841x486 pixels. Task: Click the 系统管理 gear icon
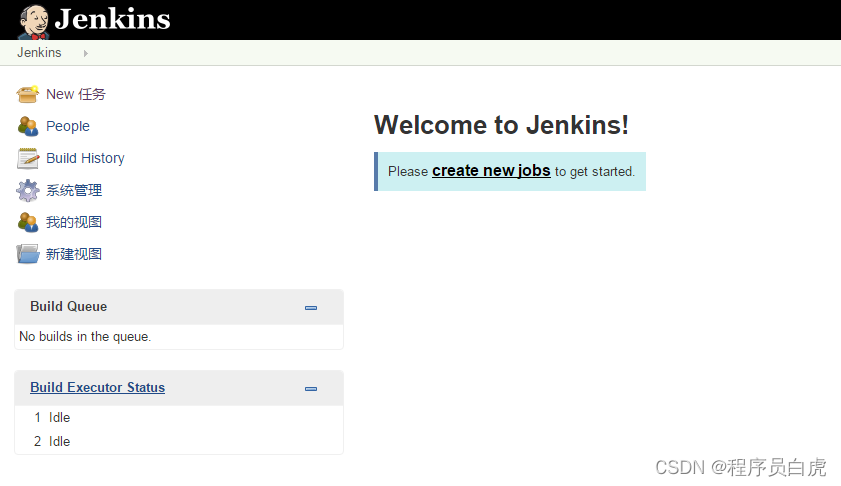27,190
